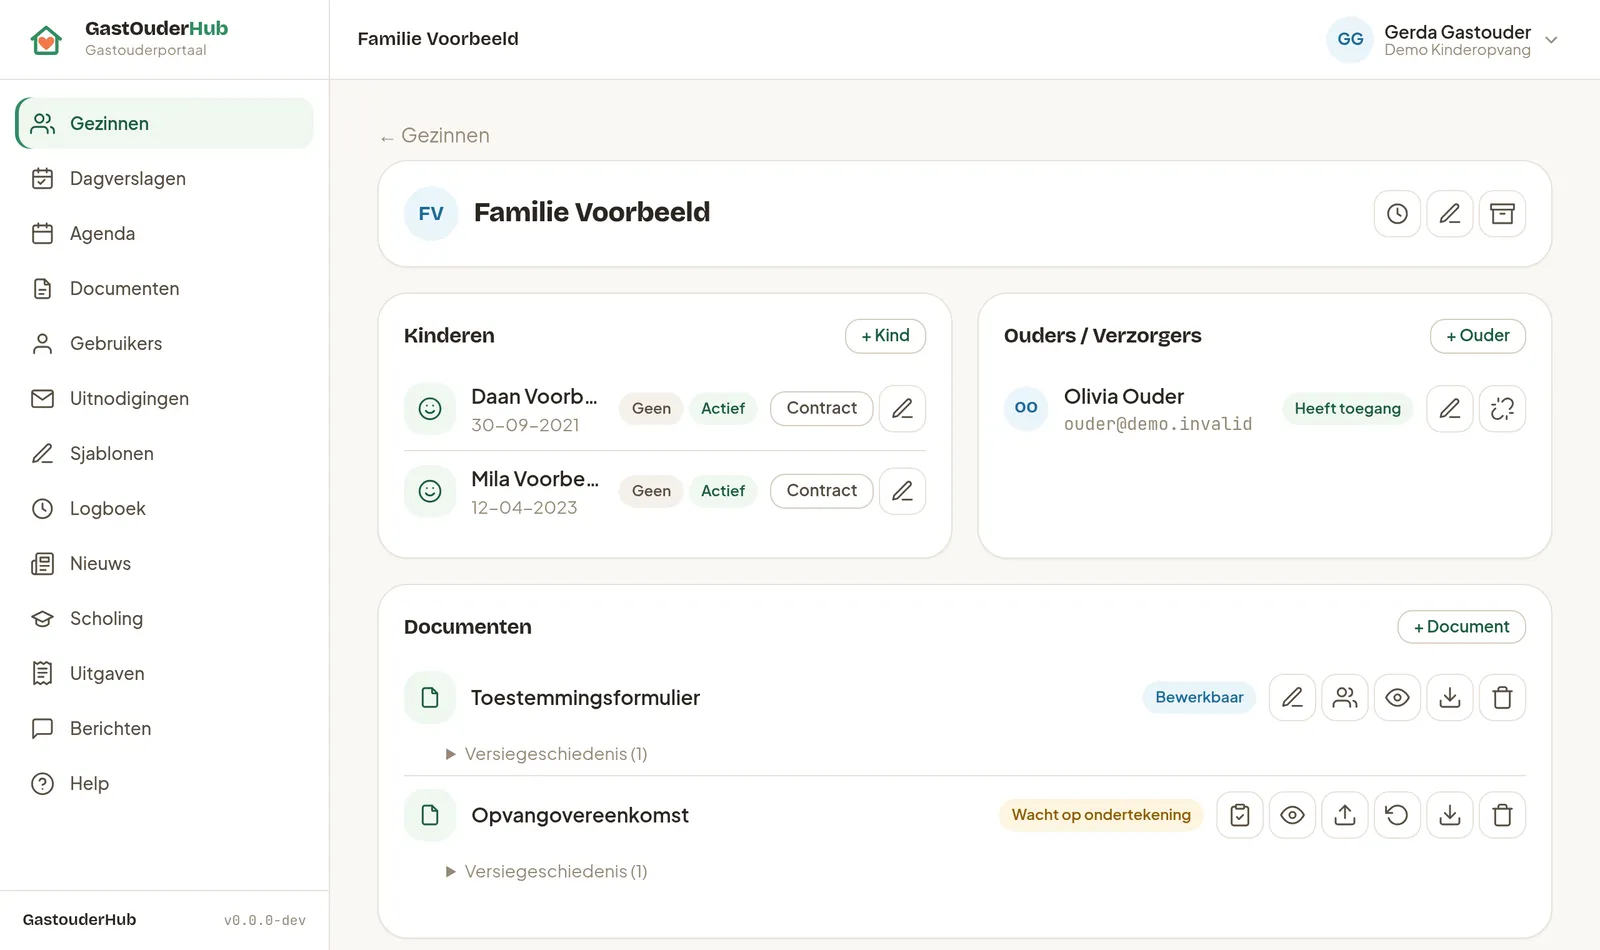This screenshot has width=1600, height=950.
Task: Upload new version of Opvangovereenkomst
Action: coord(1345,815)
